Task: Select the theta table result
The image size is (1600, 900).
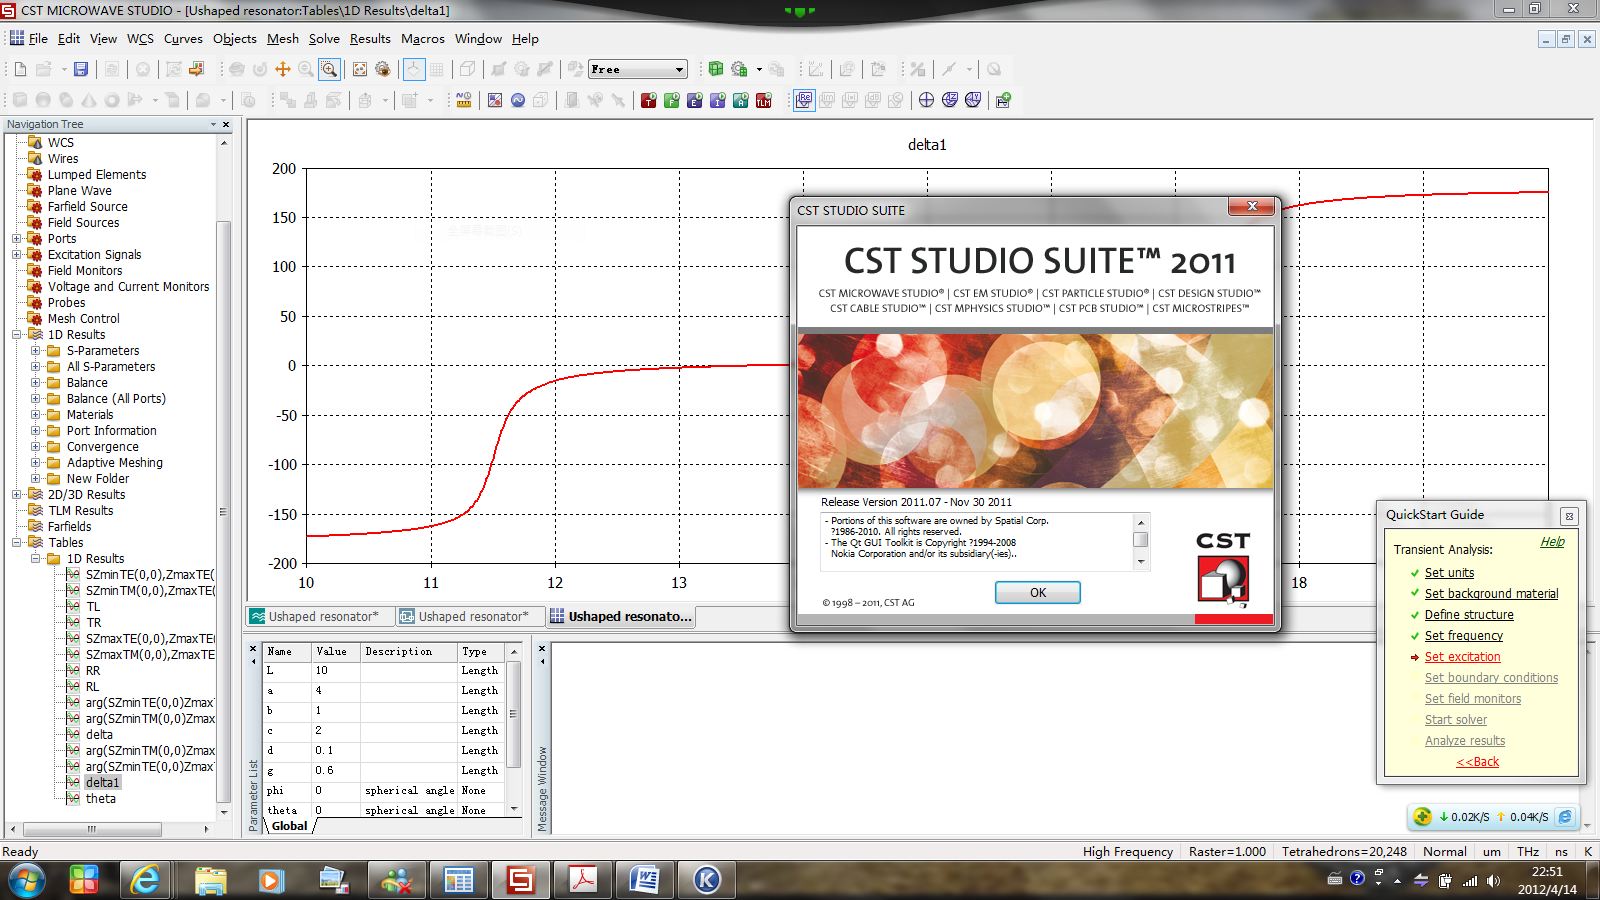Action: [101, 799]
